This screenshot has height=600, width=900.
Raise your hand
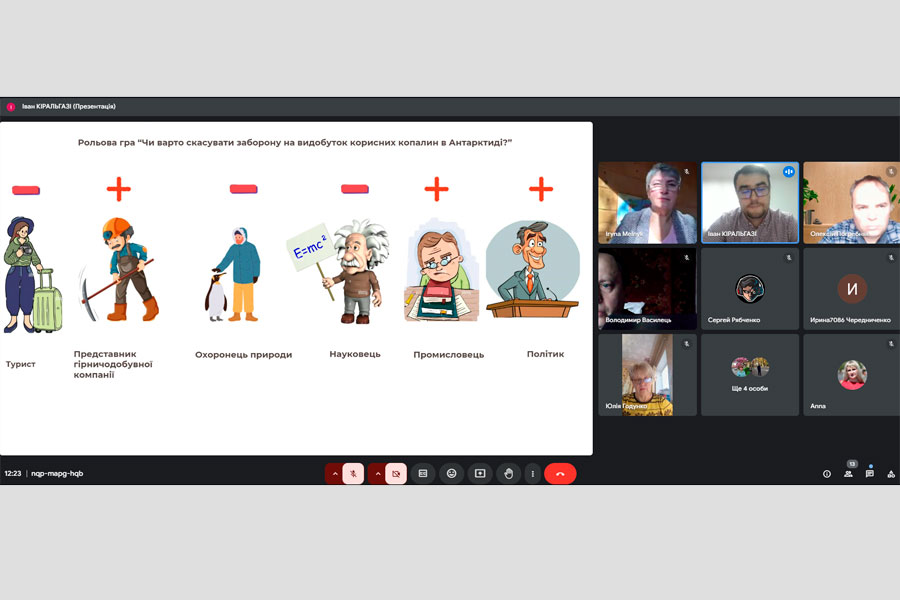(509, 474)
